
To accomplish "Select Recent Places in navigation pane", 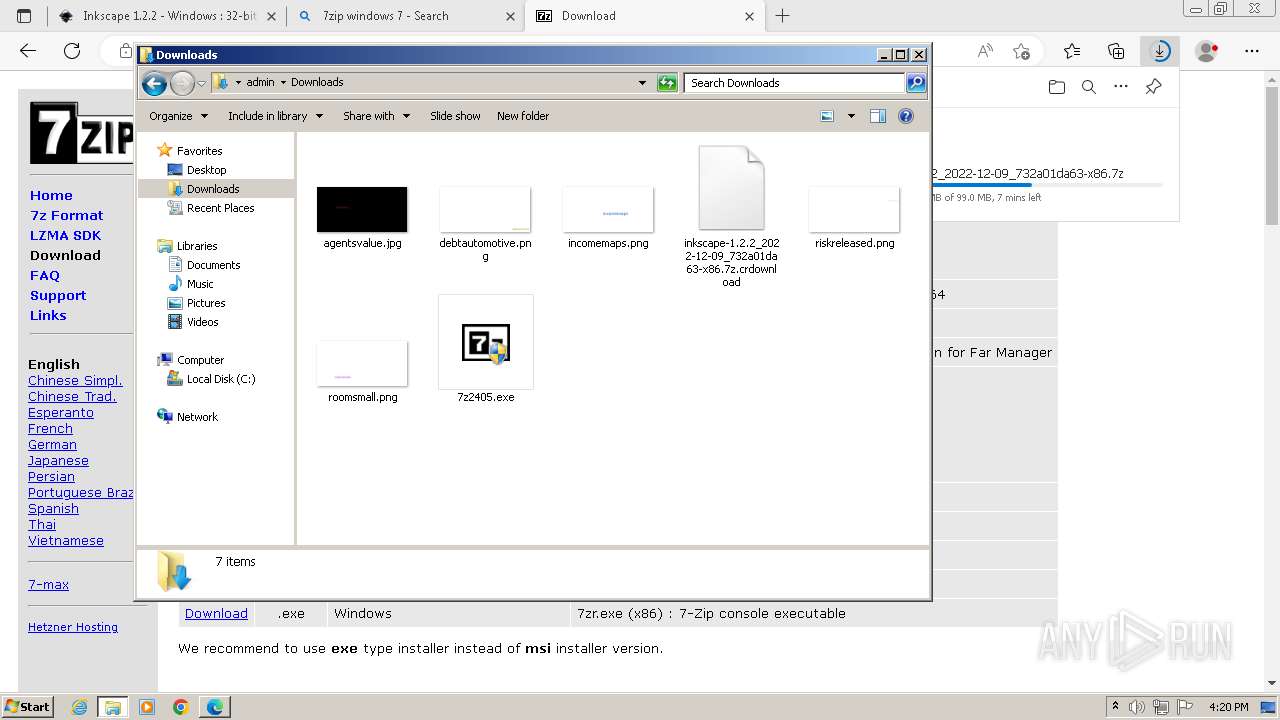I will click(220, 208).
